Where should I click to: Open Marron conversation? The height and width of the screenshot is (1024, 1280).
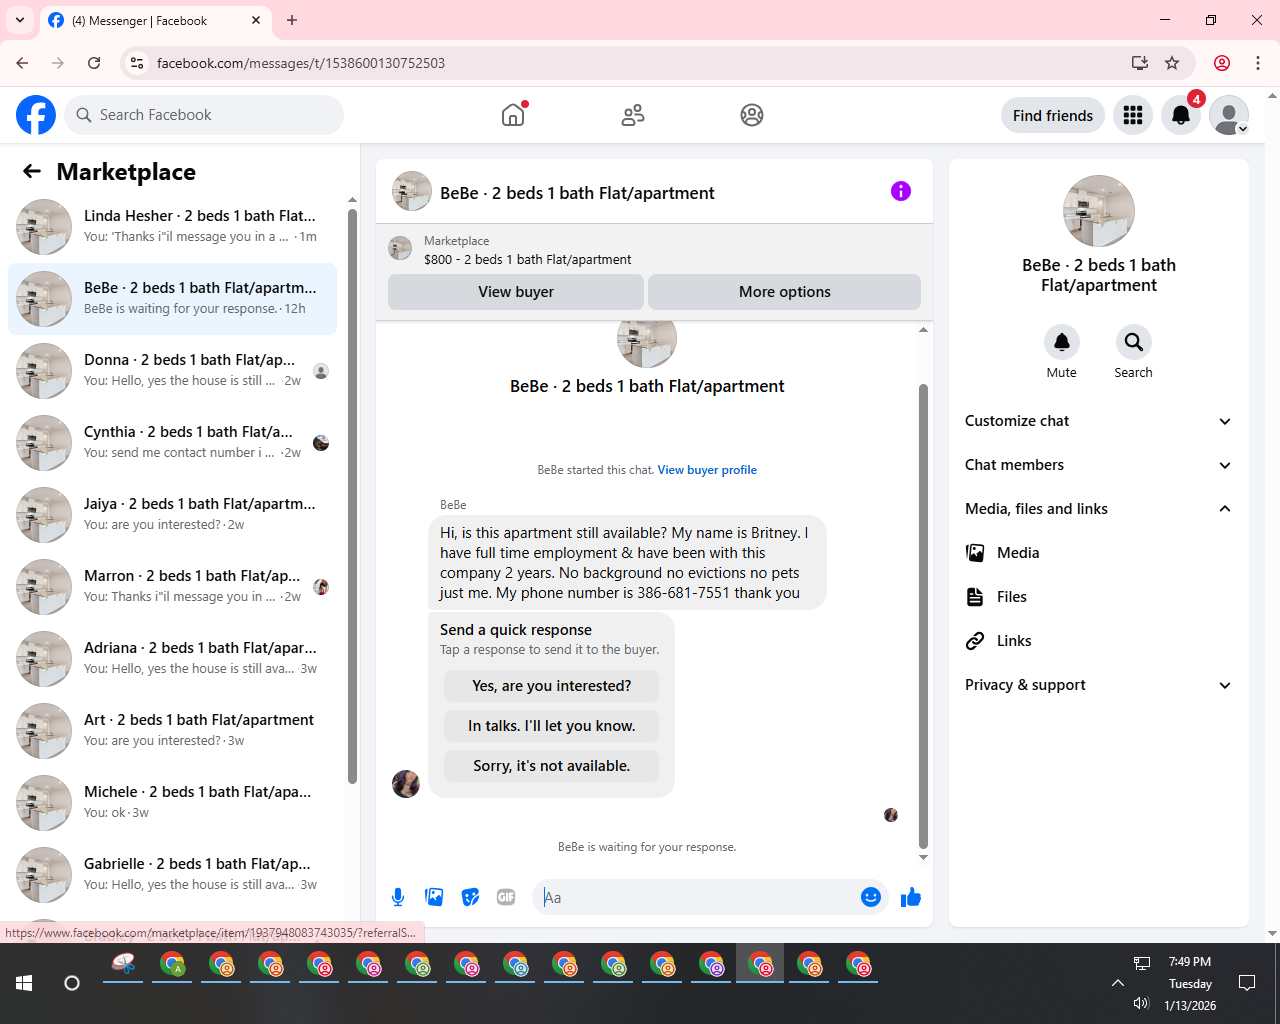173,587
